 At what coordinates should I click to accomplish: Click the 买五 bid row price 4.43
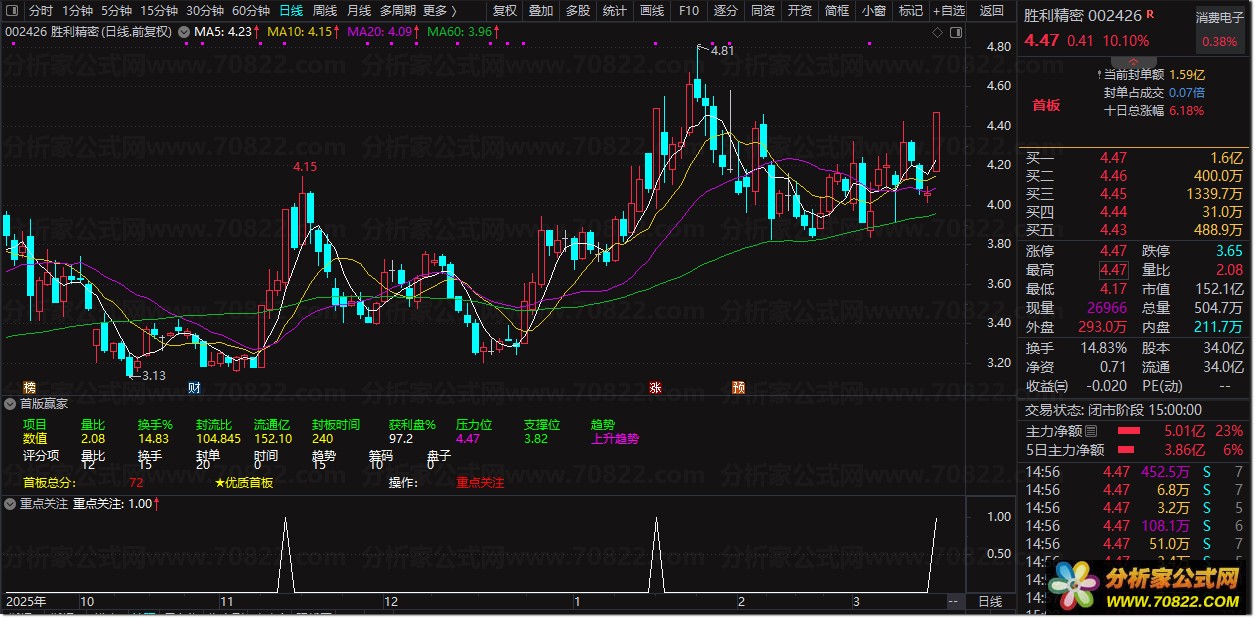(1113, 230)
